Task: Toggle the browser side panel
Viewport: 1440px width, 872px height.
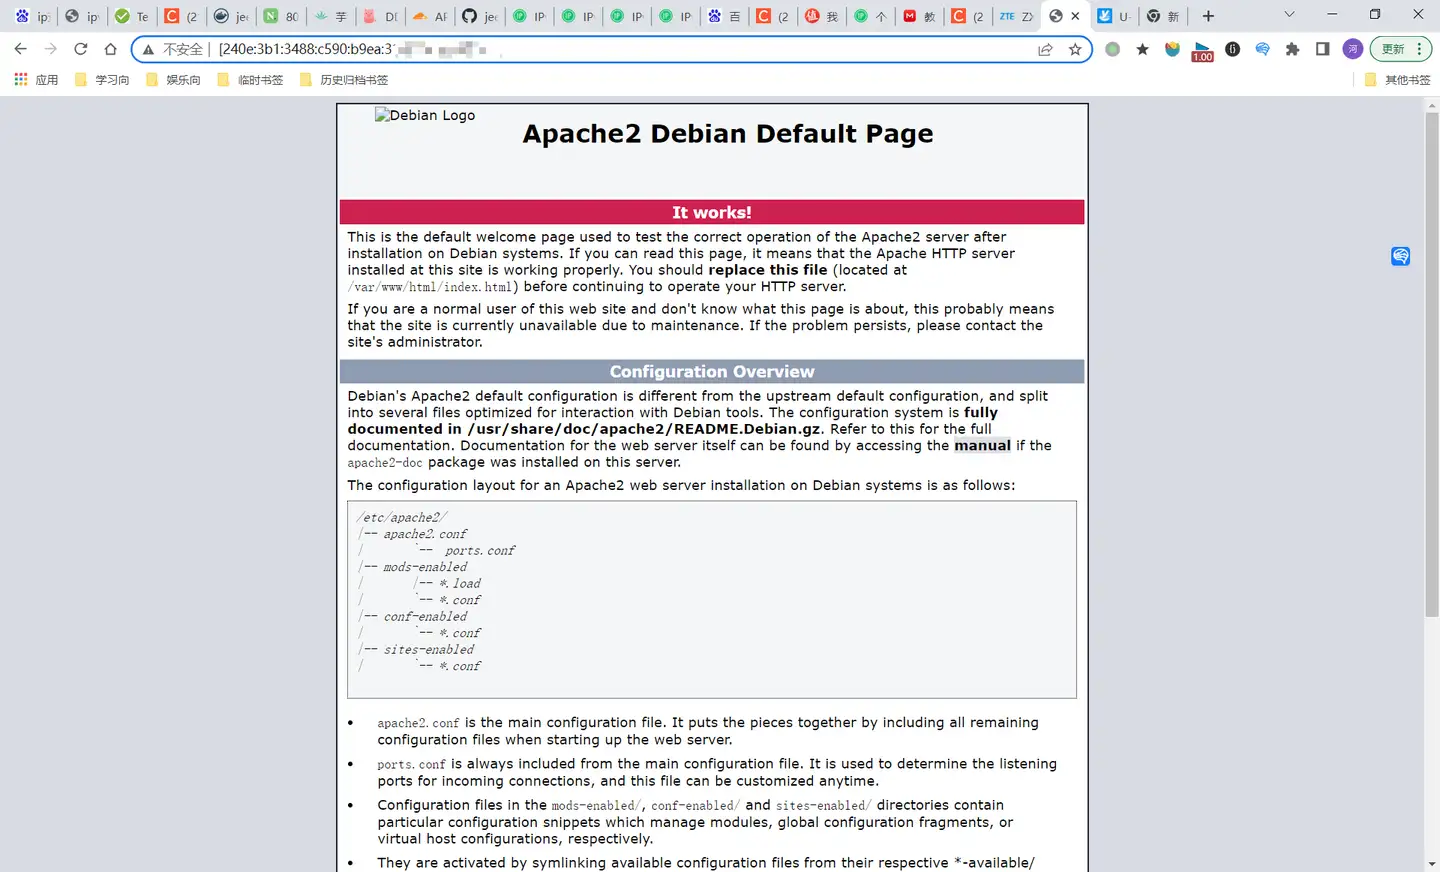Action: pos(1323,49)
